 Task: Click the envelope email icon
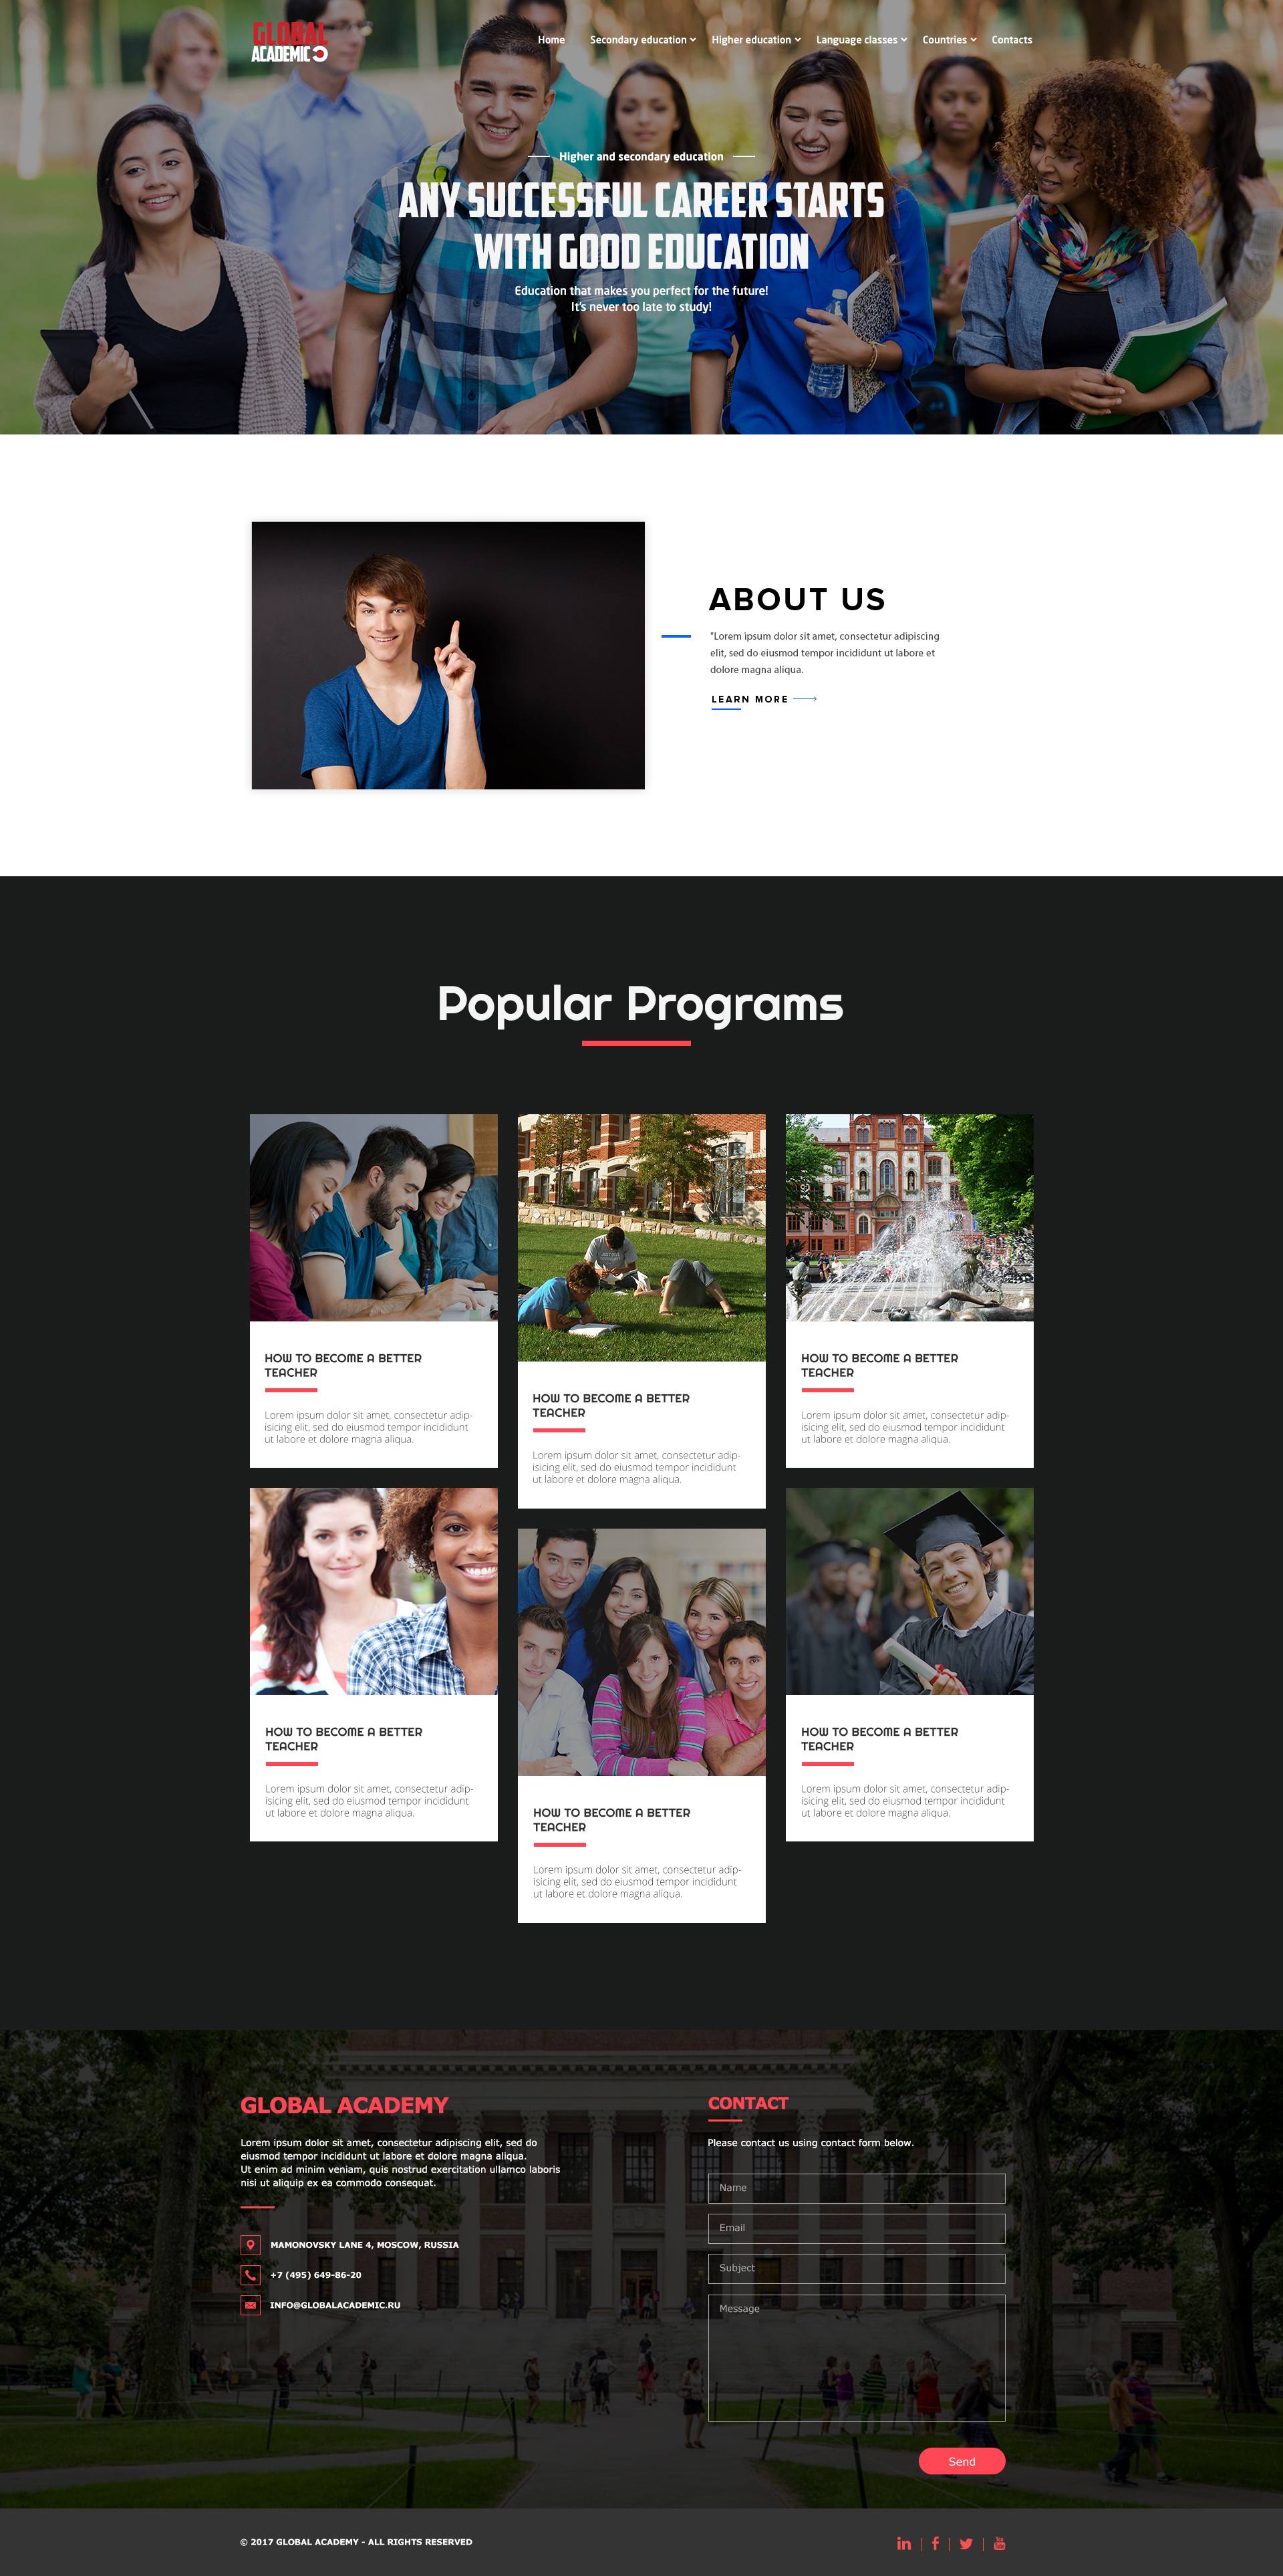(x=250, y=2304)
